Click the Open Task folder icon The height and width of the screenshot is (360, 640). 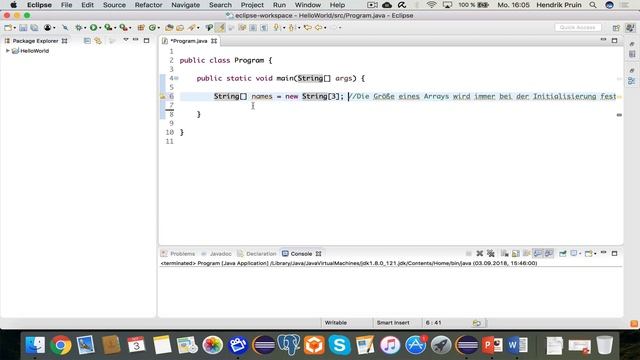tap(180, 28)
